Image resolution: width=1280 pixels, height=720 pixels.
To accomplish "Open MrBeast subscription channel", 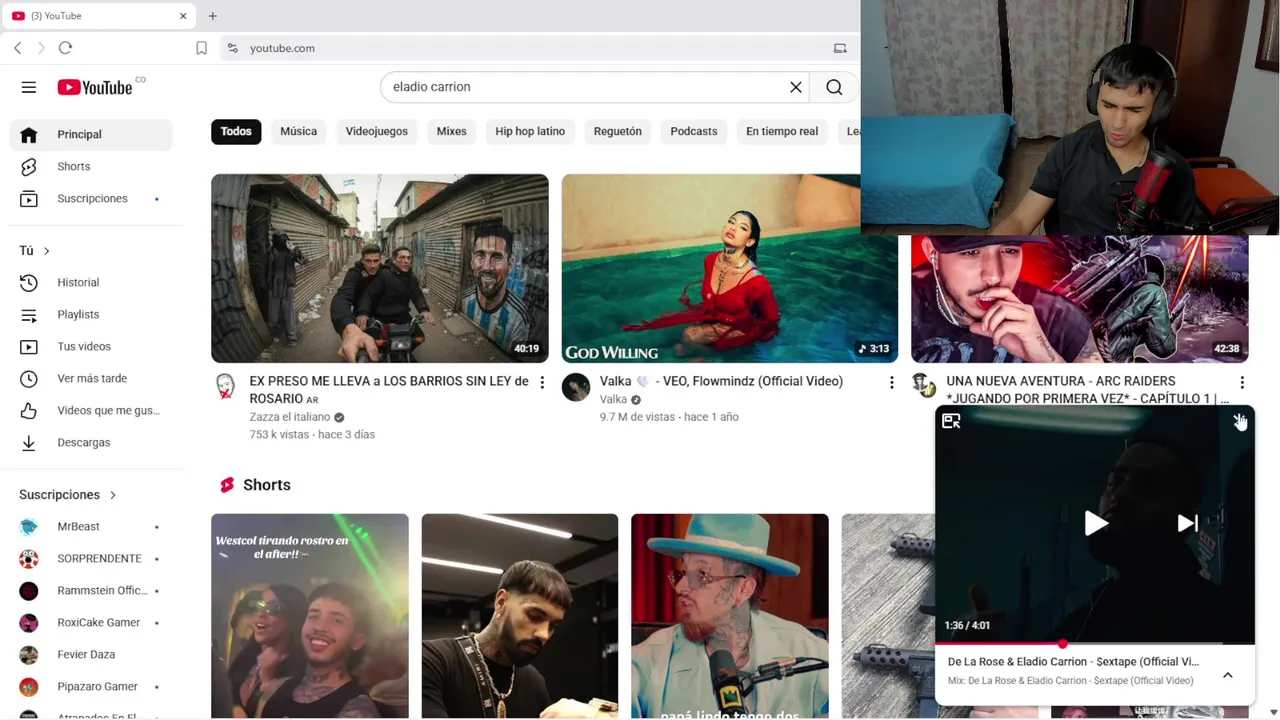I will pos(91,526).
